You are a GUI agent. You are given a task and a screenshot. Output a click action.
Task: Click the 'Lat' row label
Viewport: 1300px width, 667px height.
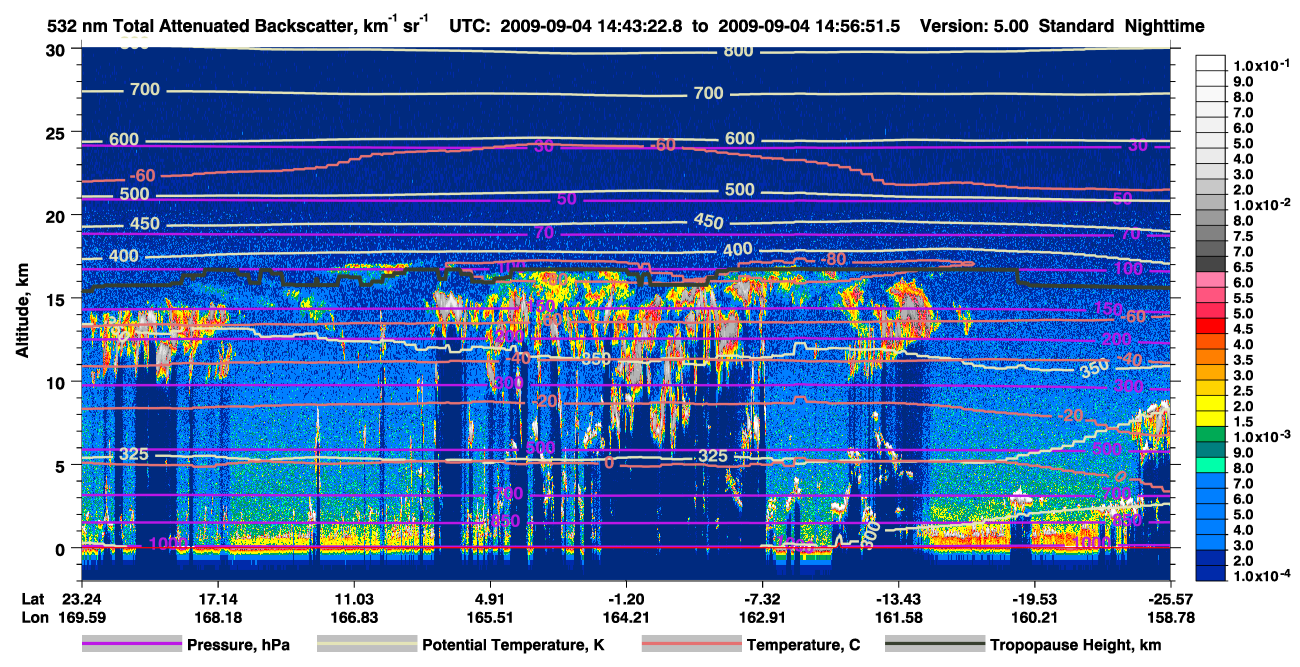tap(32, 598)
